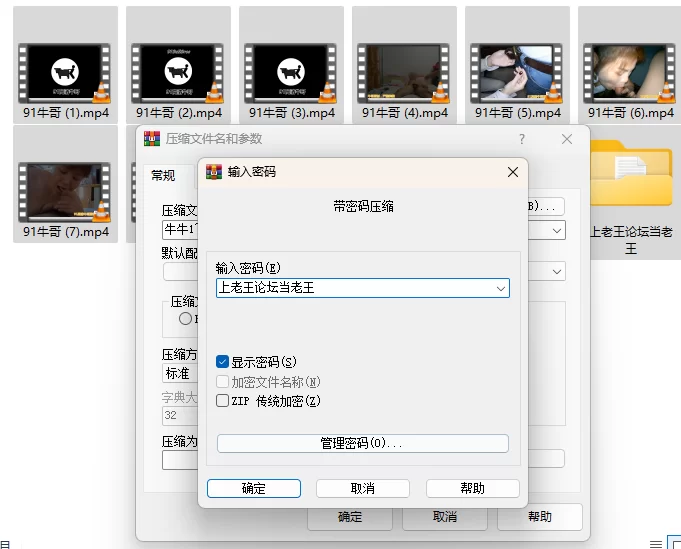
Task: Click the 压缩为 volume size input field
Action: [x=180, y=460]
